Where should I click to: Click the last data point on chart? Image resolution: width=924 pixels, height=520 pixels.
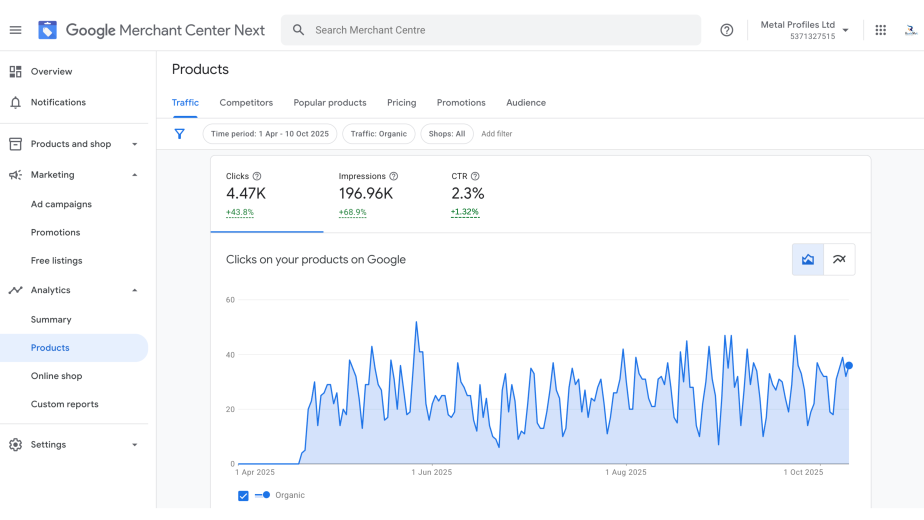click(849, 366)
